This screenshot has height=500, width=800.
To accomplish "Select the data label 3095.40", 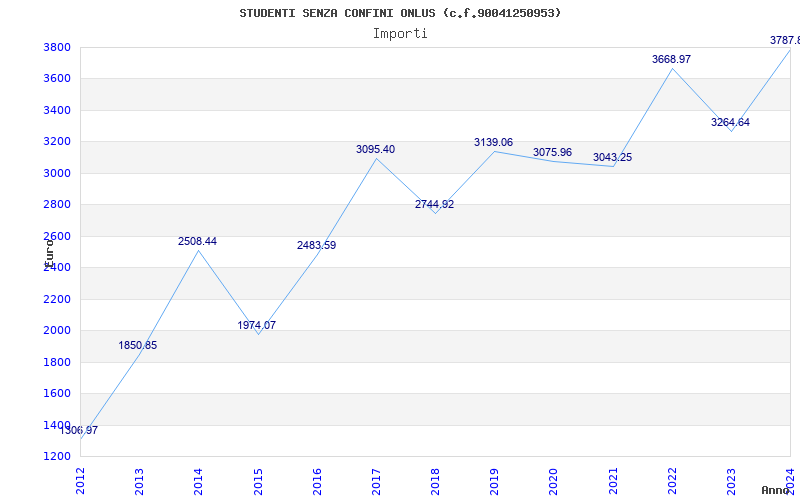I will tap(376, 149).
